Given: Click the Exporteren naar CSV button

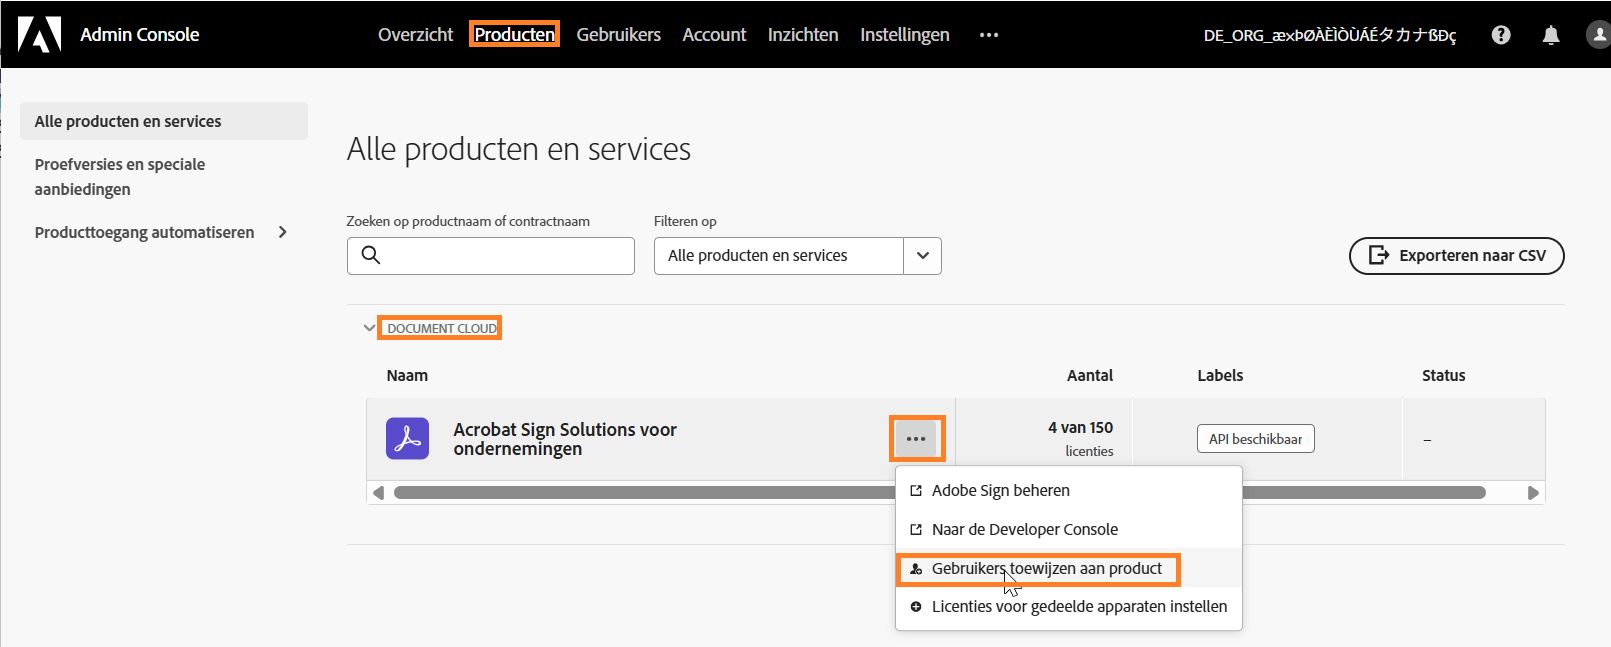Looking at the screenshot, I should 1456,256.
